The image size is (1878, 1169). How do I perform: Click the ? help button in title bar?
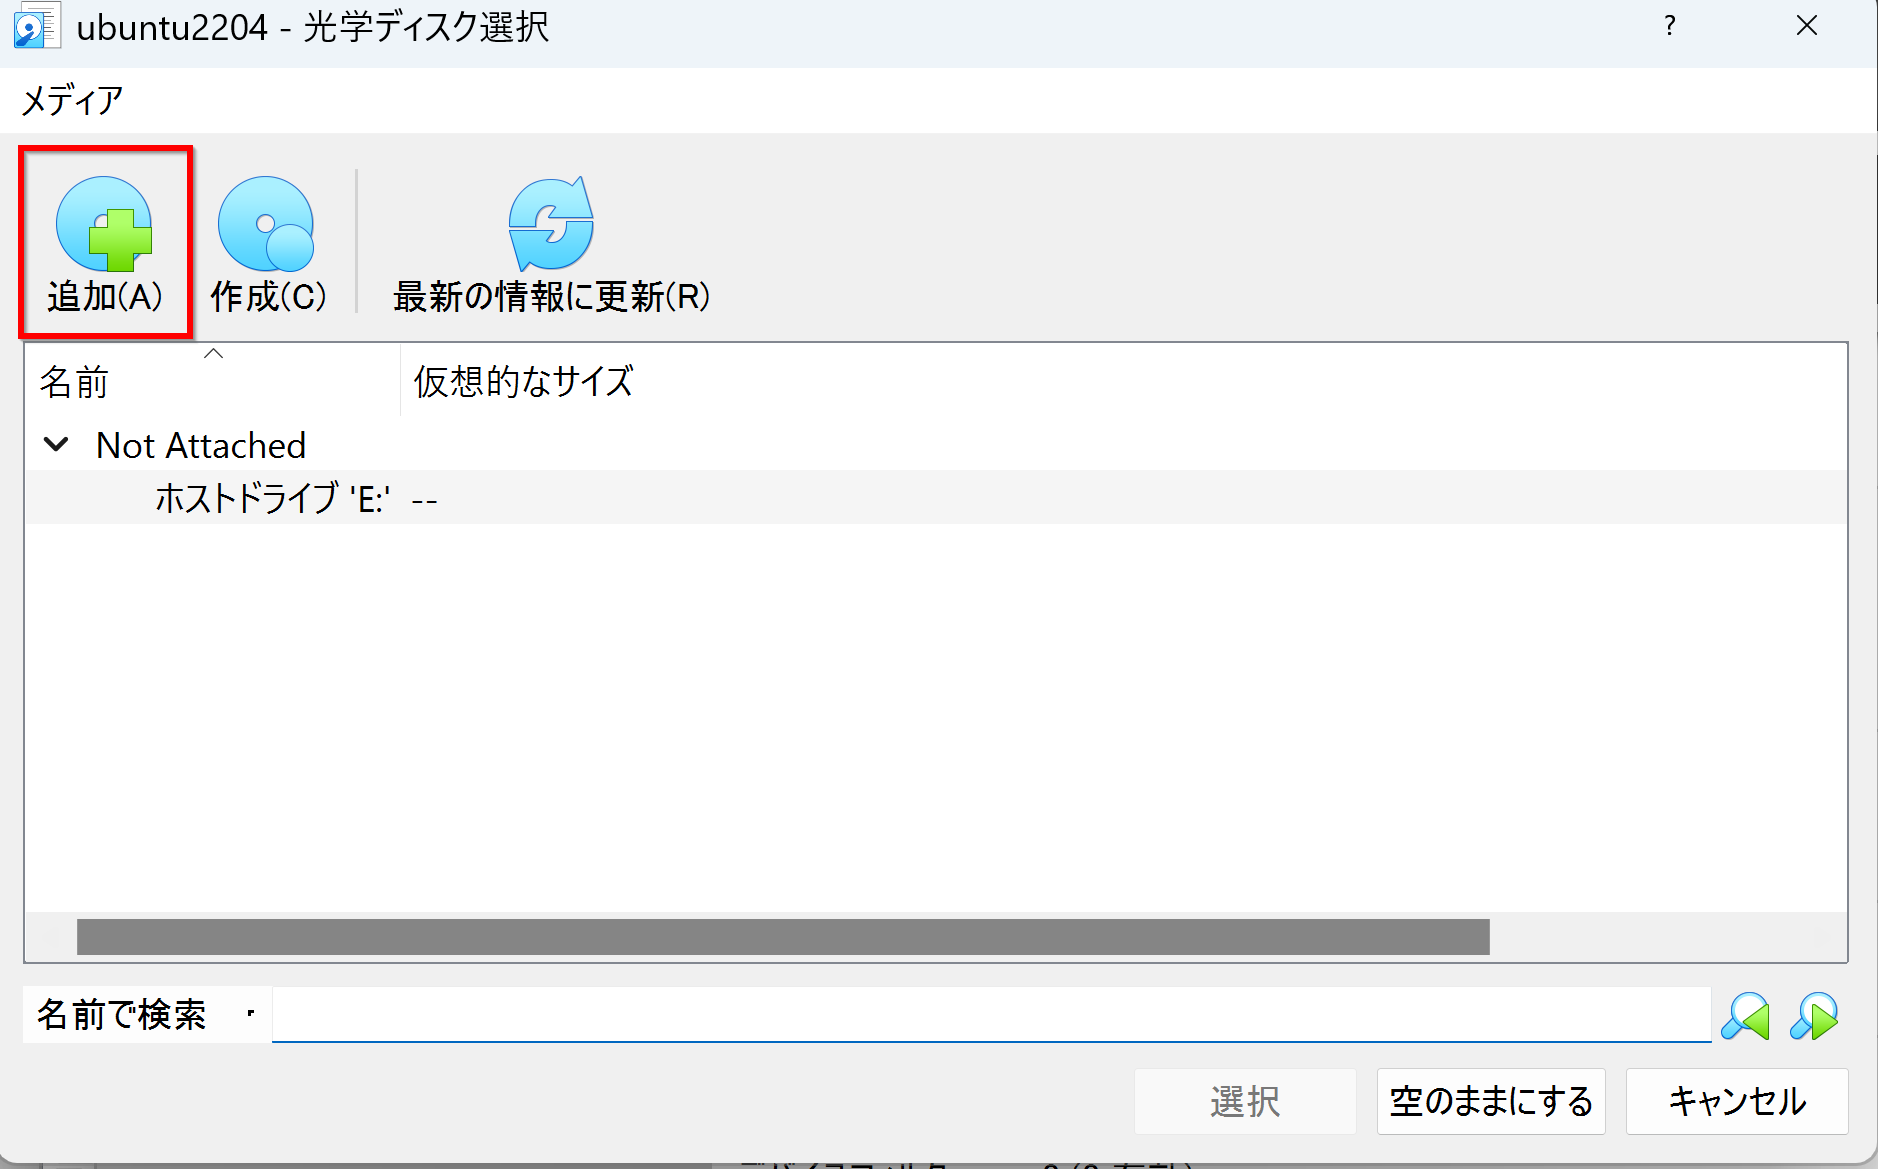point(1670,26)
